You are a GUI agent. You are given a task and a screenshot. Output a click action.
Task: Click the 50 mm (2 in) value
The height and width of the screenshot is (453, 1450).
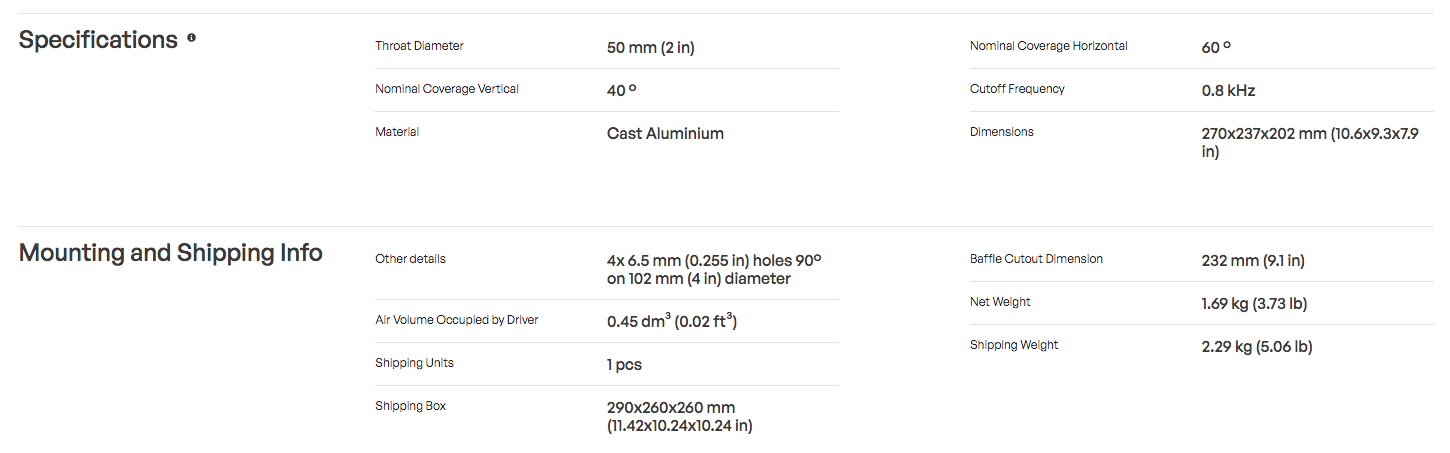click(650, 48)
